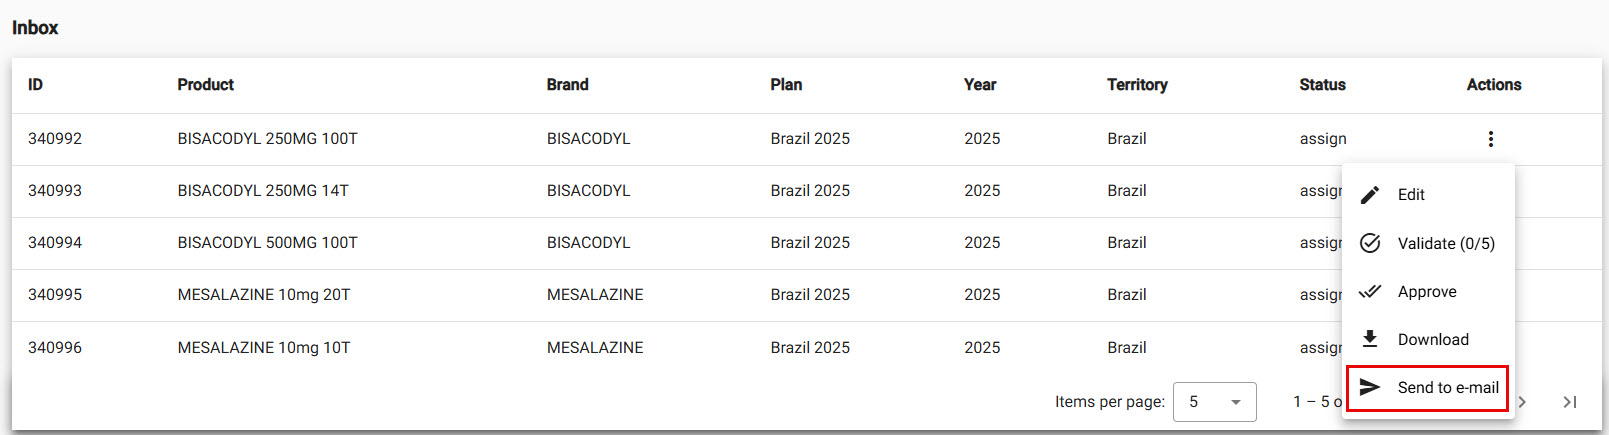Click the ID column header
Screen dimensions: 1609x435
point(35,85)
